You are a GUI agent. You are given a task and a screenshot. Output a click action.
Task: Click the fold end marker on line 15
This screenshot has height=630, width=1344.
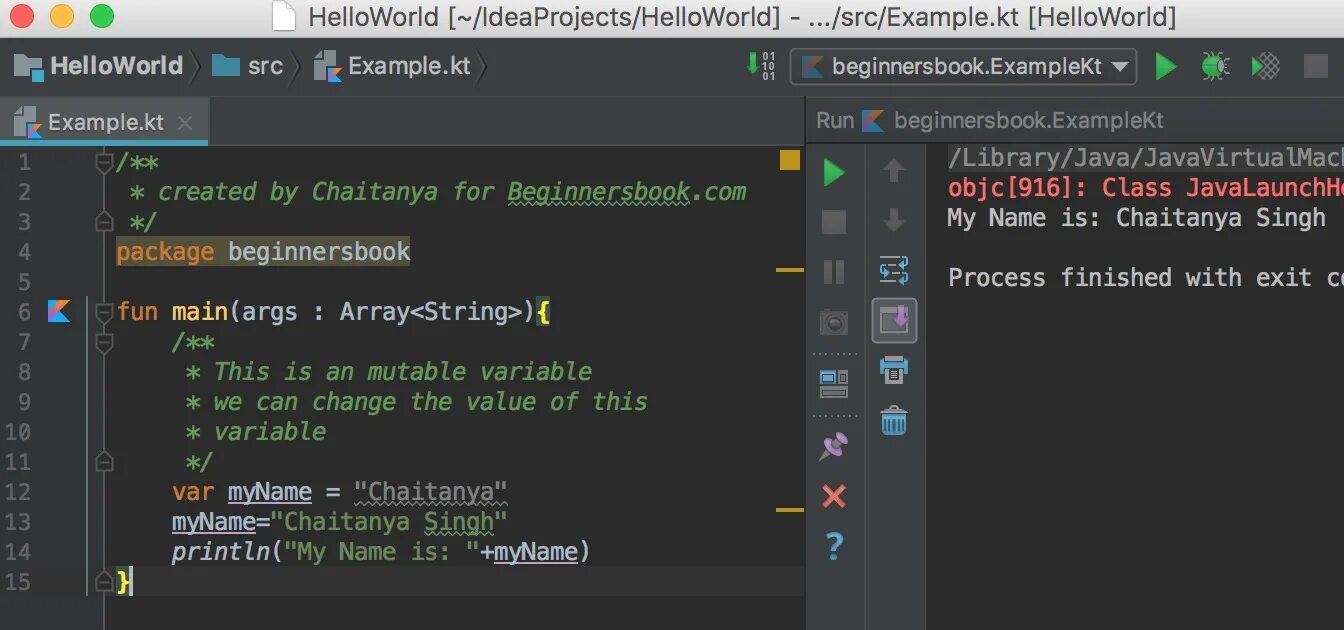coord(103,581)
